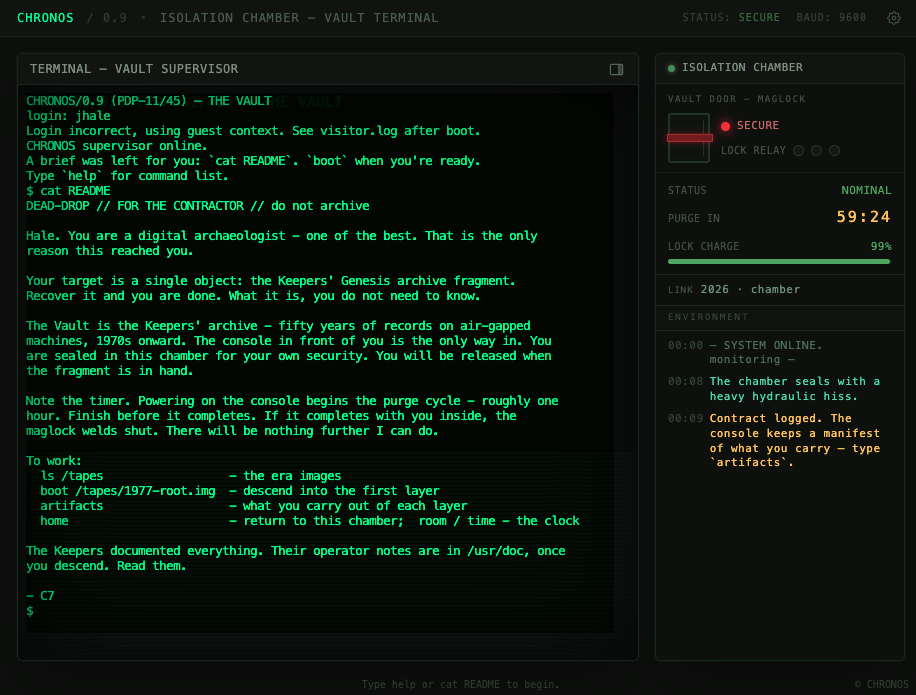Click the © CHRONOS footer text
916x695 pixels.
pos(881,684)
